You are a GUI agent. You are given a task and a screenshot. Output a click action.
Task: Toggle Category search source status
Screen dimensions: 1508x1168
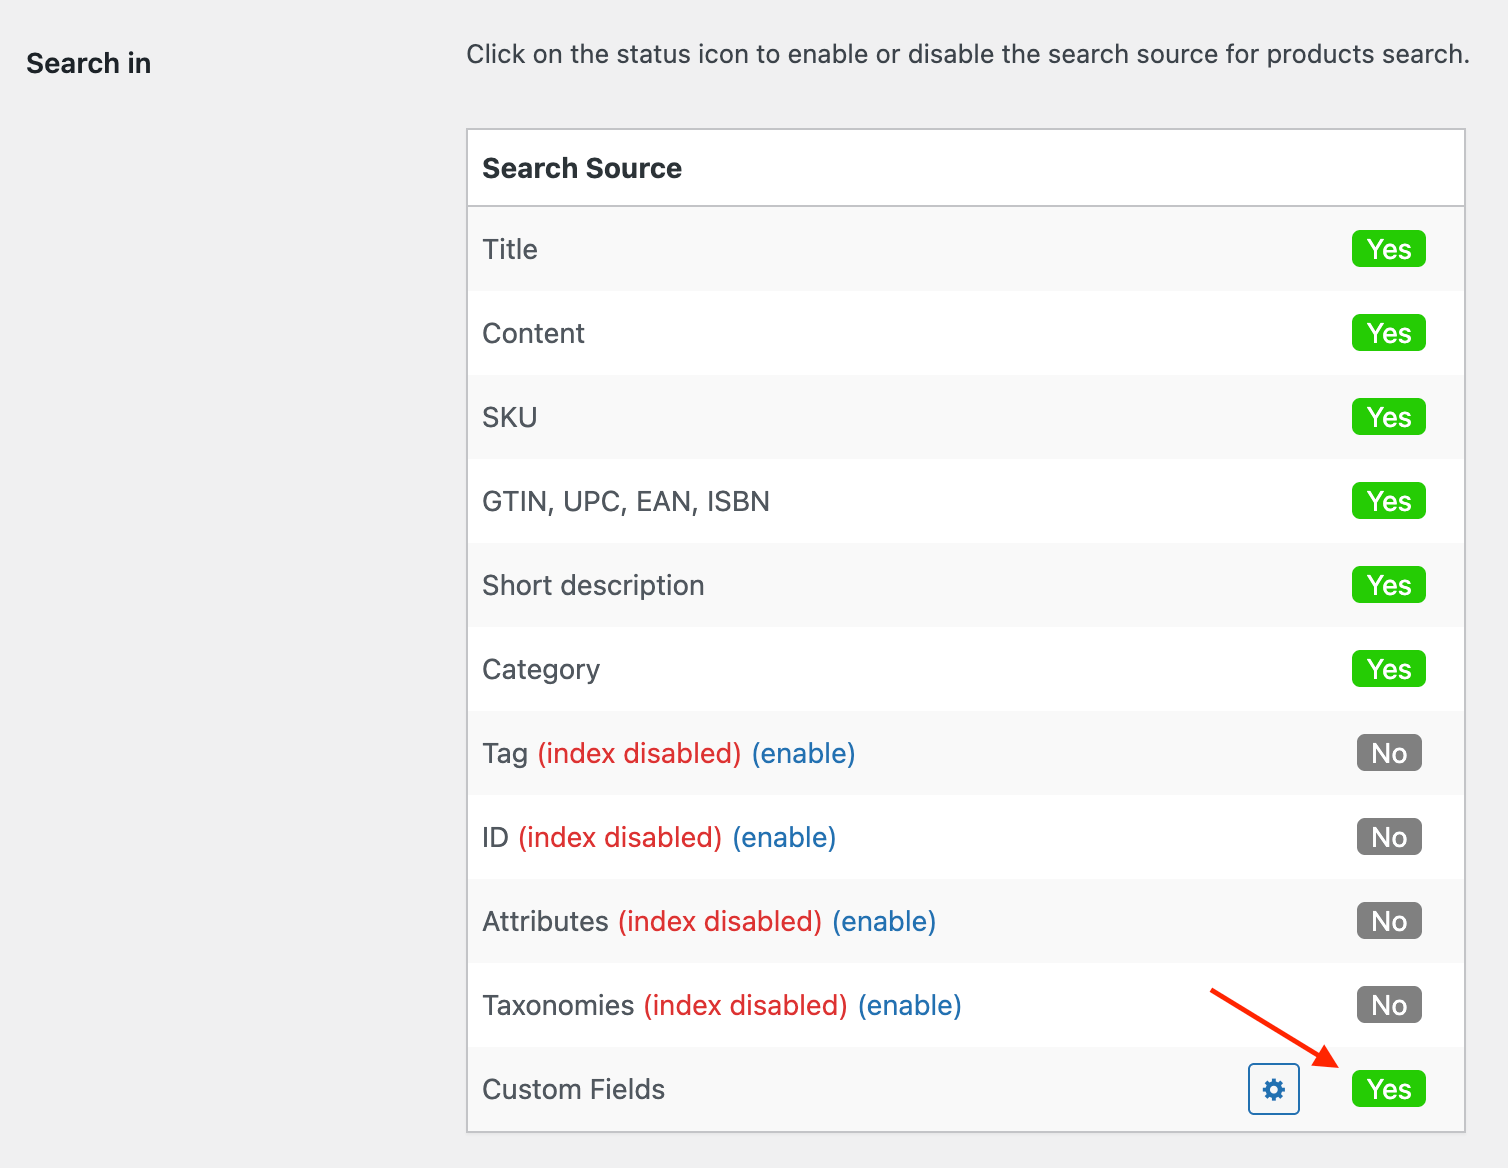tap(1388, 669)
